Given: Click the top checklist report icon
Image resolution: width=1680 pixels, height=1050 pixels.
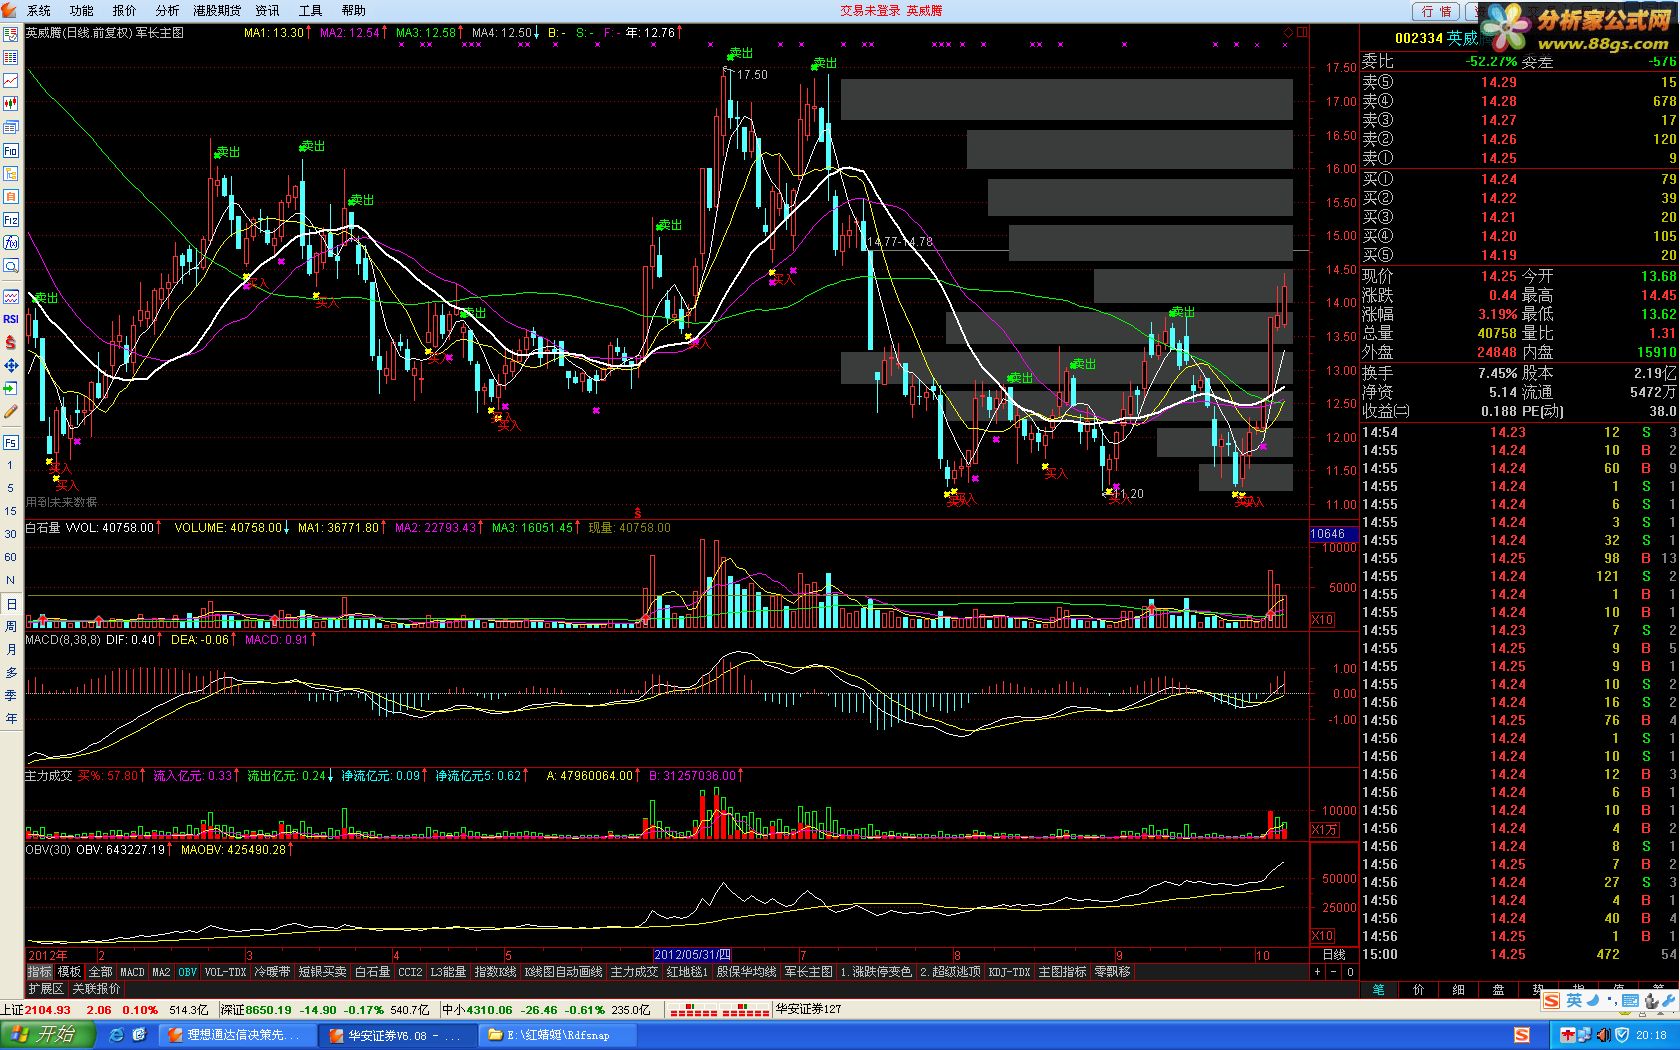Looking at the screenshot, I should [x=11, y=34].
